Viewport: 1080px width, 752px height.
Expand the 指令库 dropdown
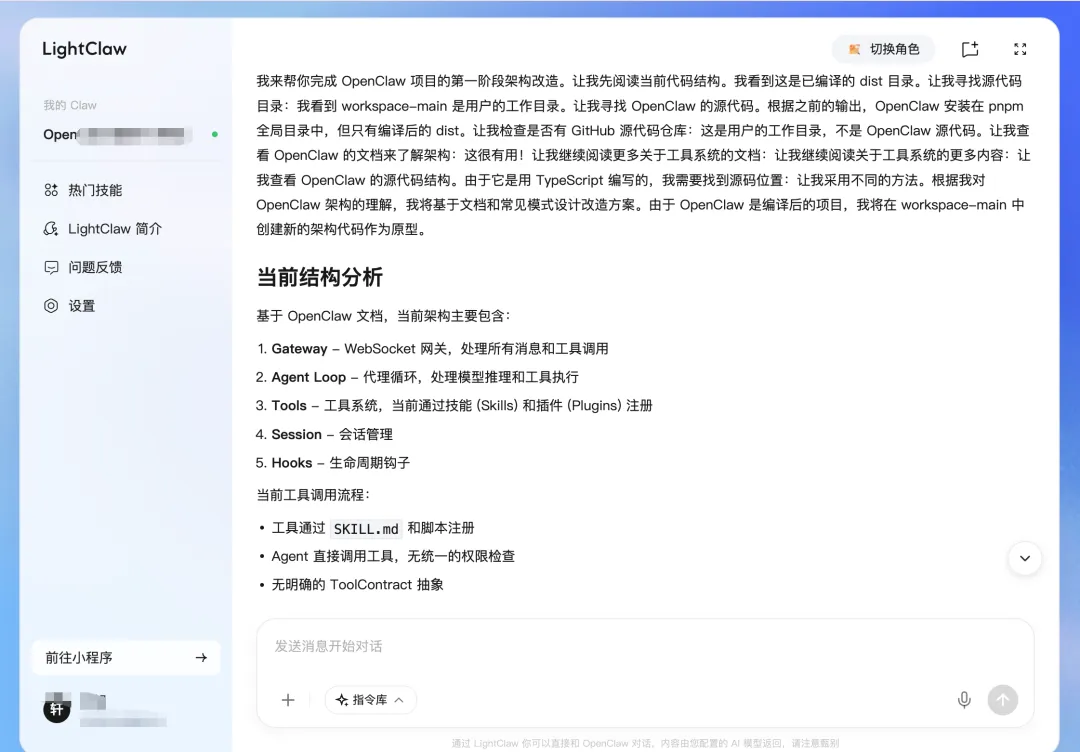[371, 700]
